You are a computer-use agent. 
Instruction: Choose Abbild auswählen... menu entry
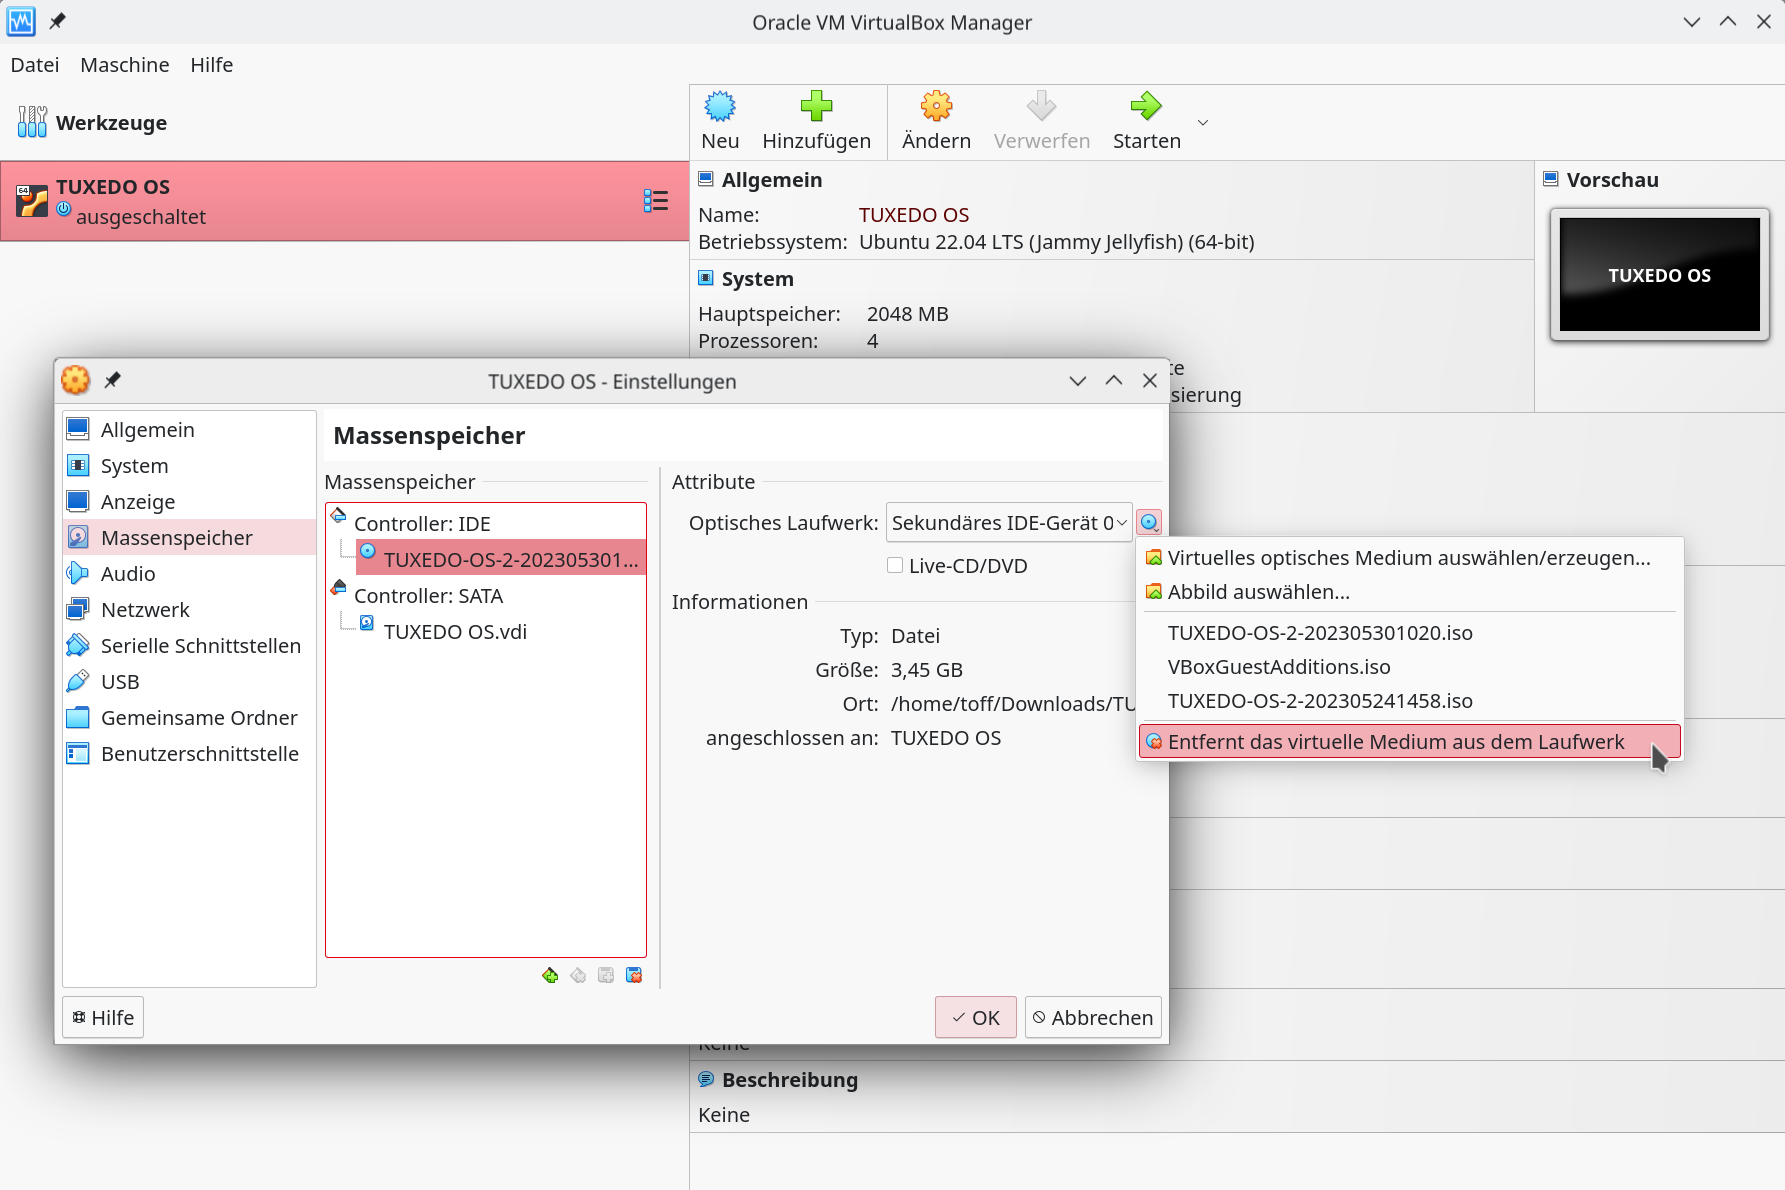(x=1409, y=592)
